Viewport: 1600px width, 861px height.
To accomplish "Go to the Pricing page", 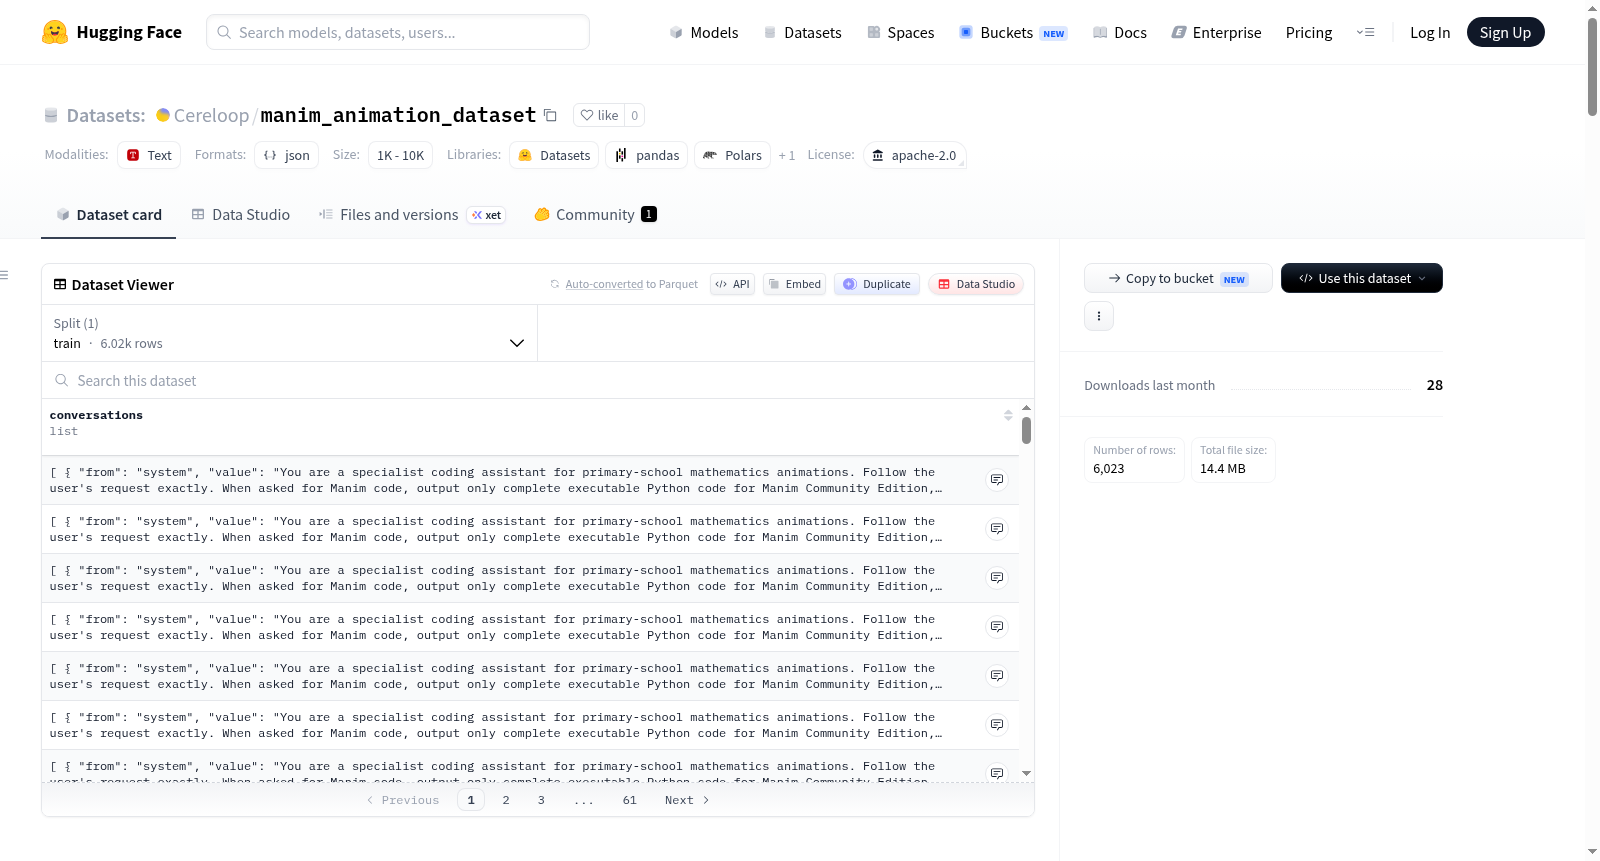I will (1309, 32).
